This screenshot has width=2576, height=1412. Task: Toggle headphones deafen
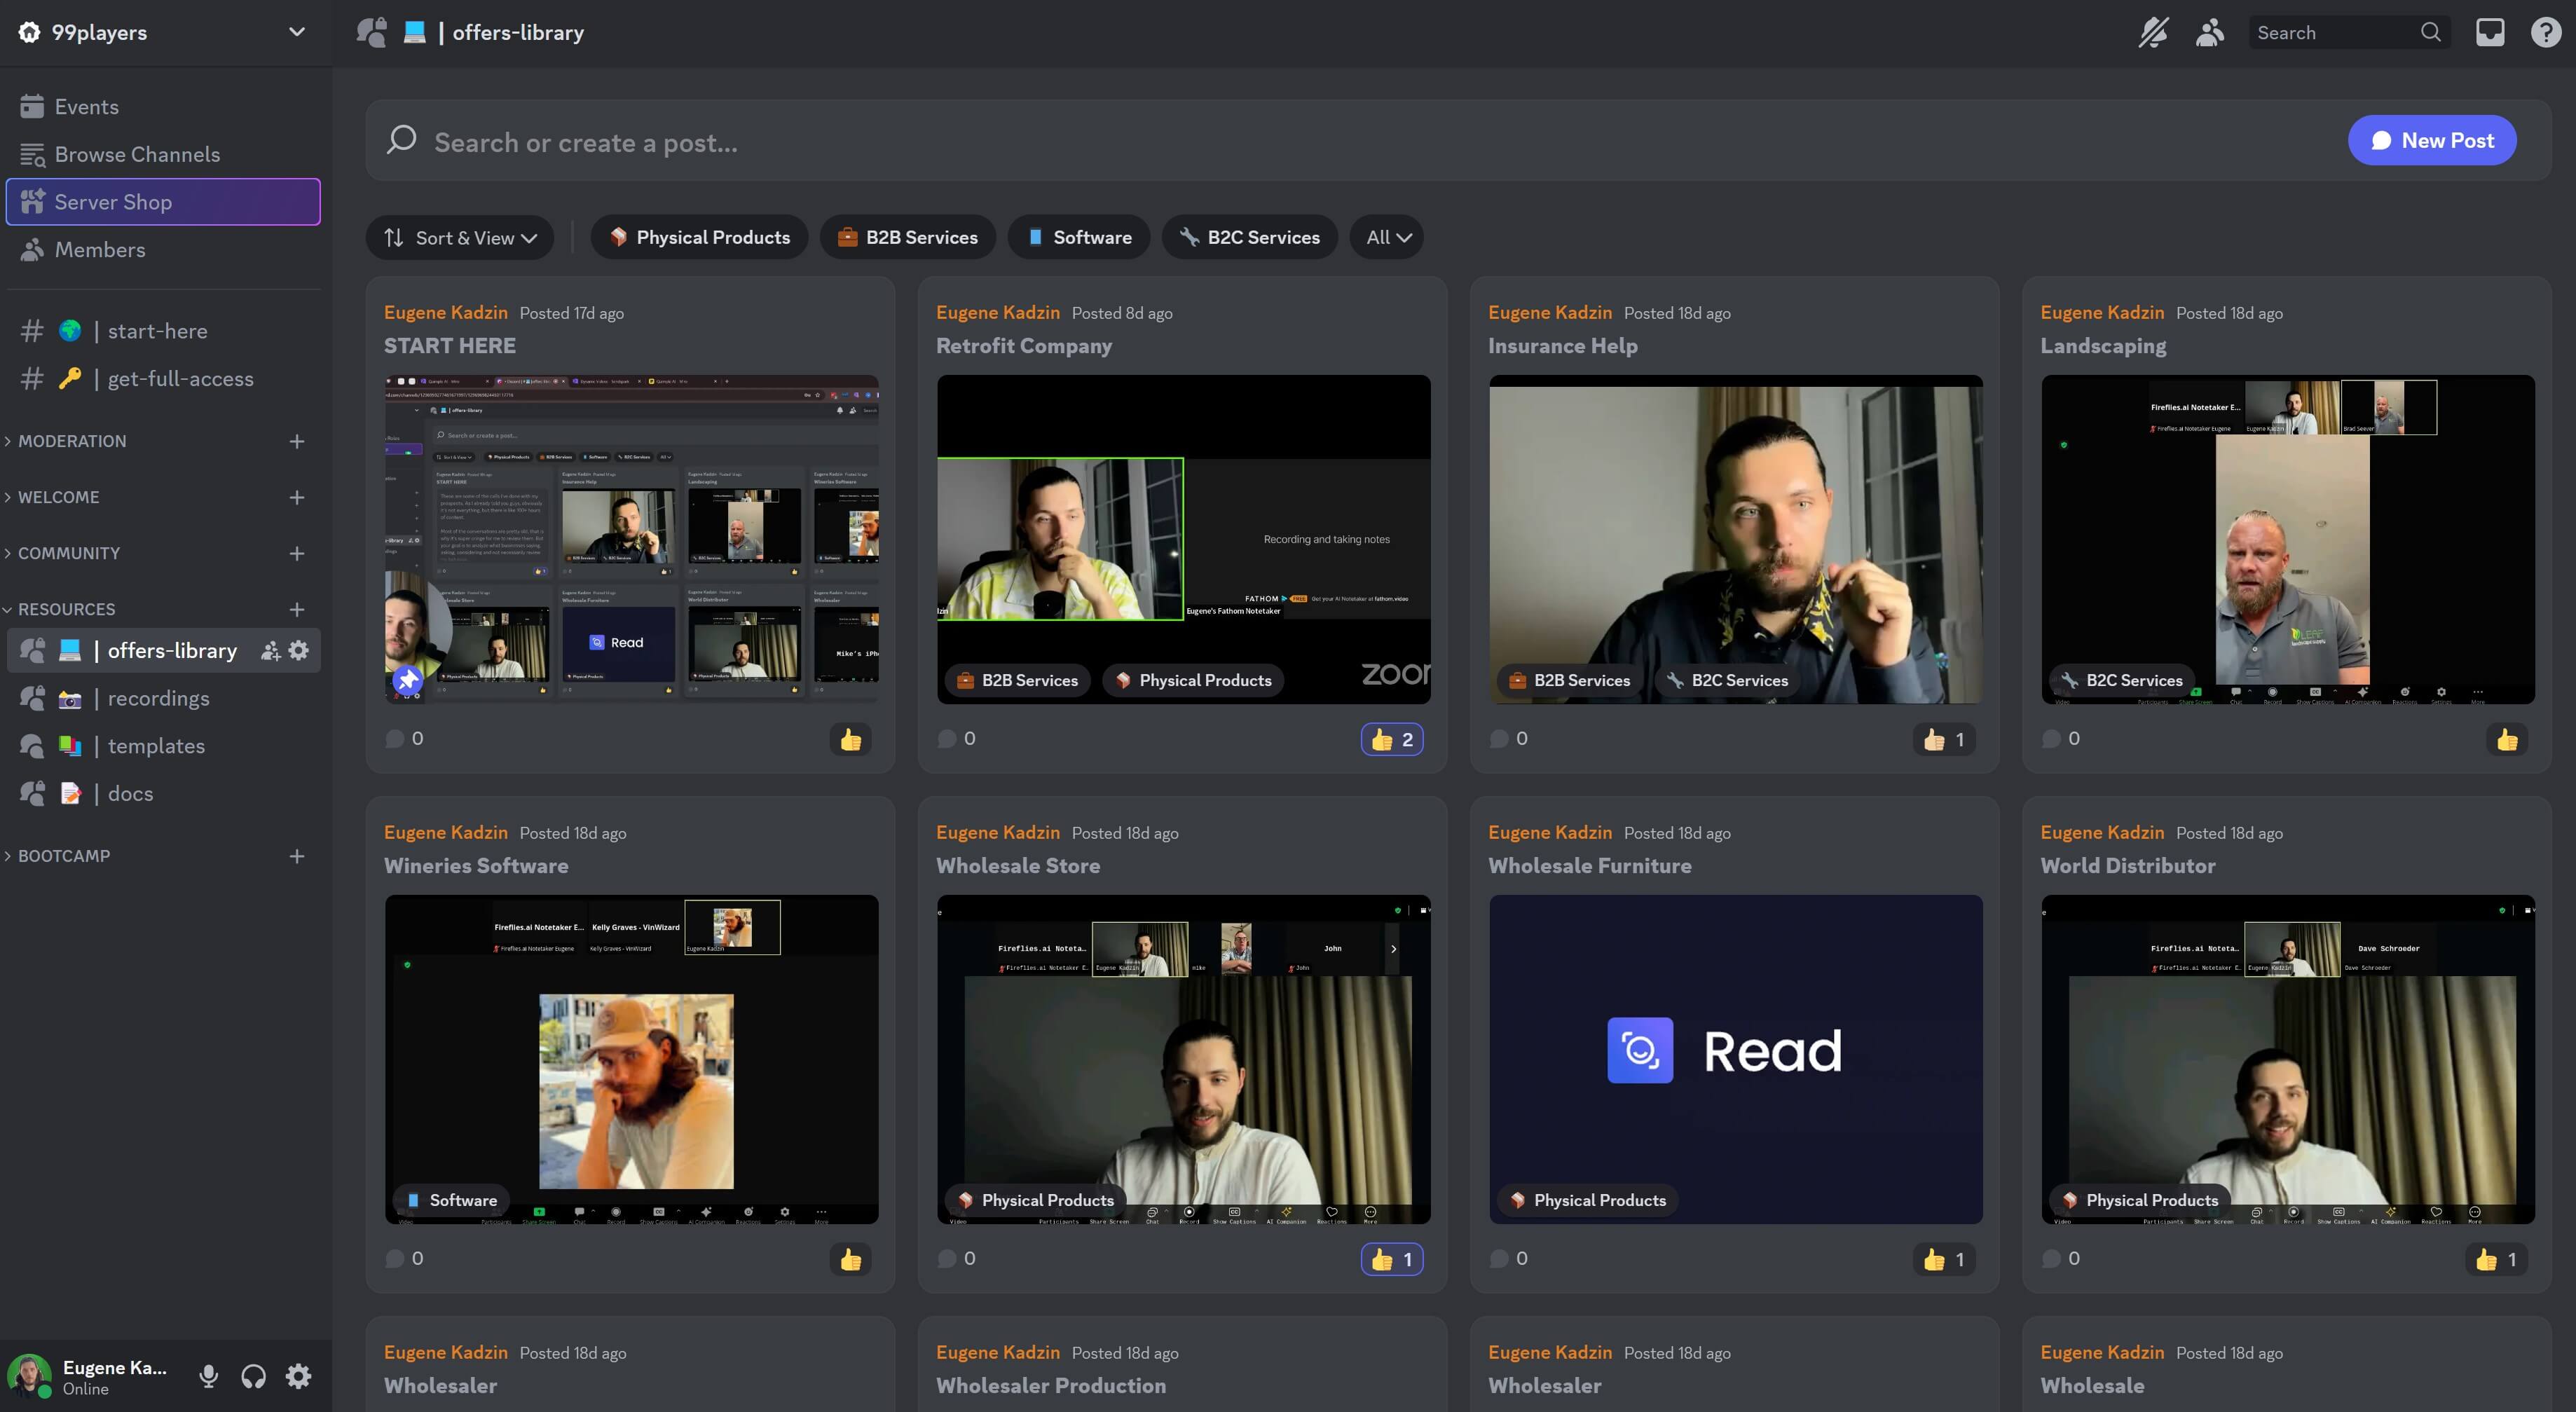(x=253, y=1377)
